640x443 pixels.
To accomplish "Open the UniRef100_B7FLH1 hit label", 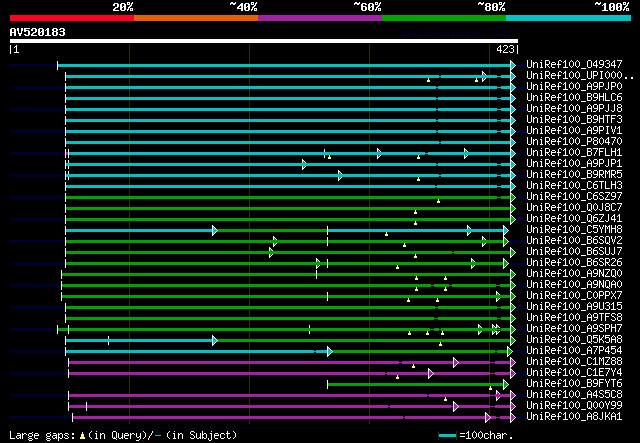I will [x=573, y=153].
